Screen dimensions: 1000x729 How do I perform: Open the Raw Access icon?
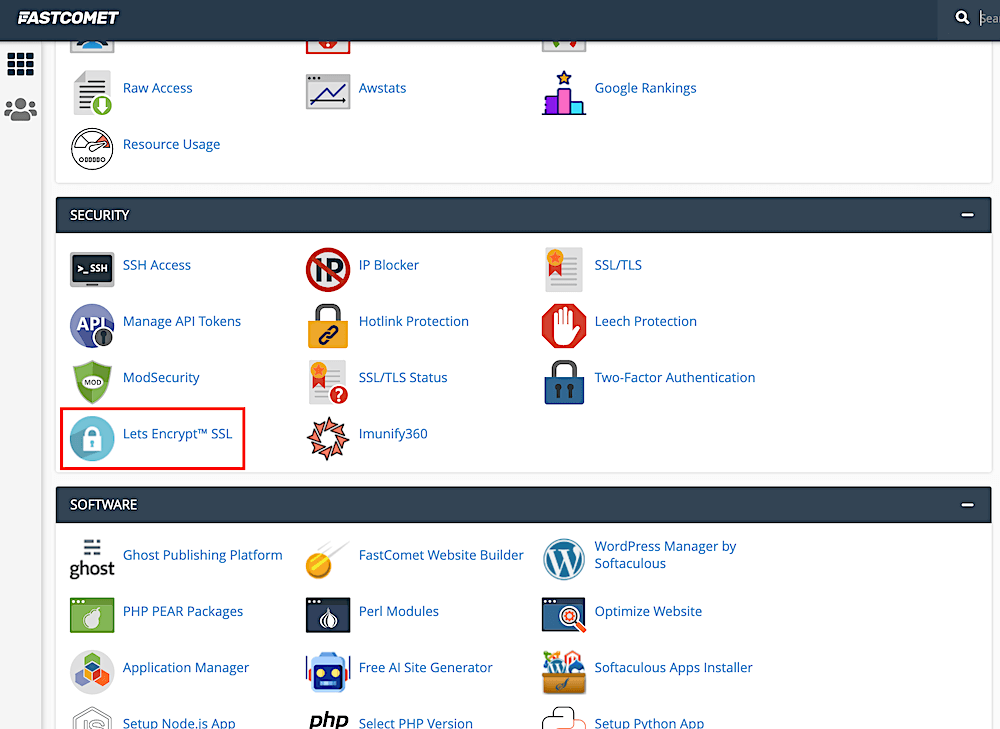92,92
